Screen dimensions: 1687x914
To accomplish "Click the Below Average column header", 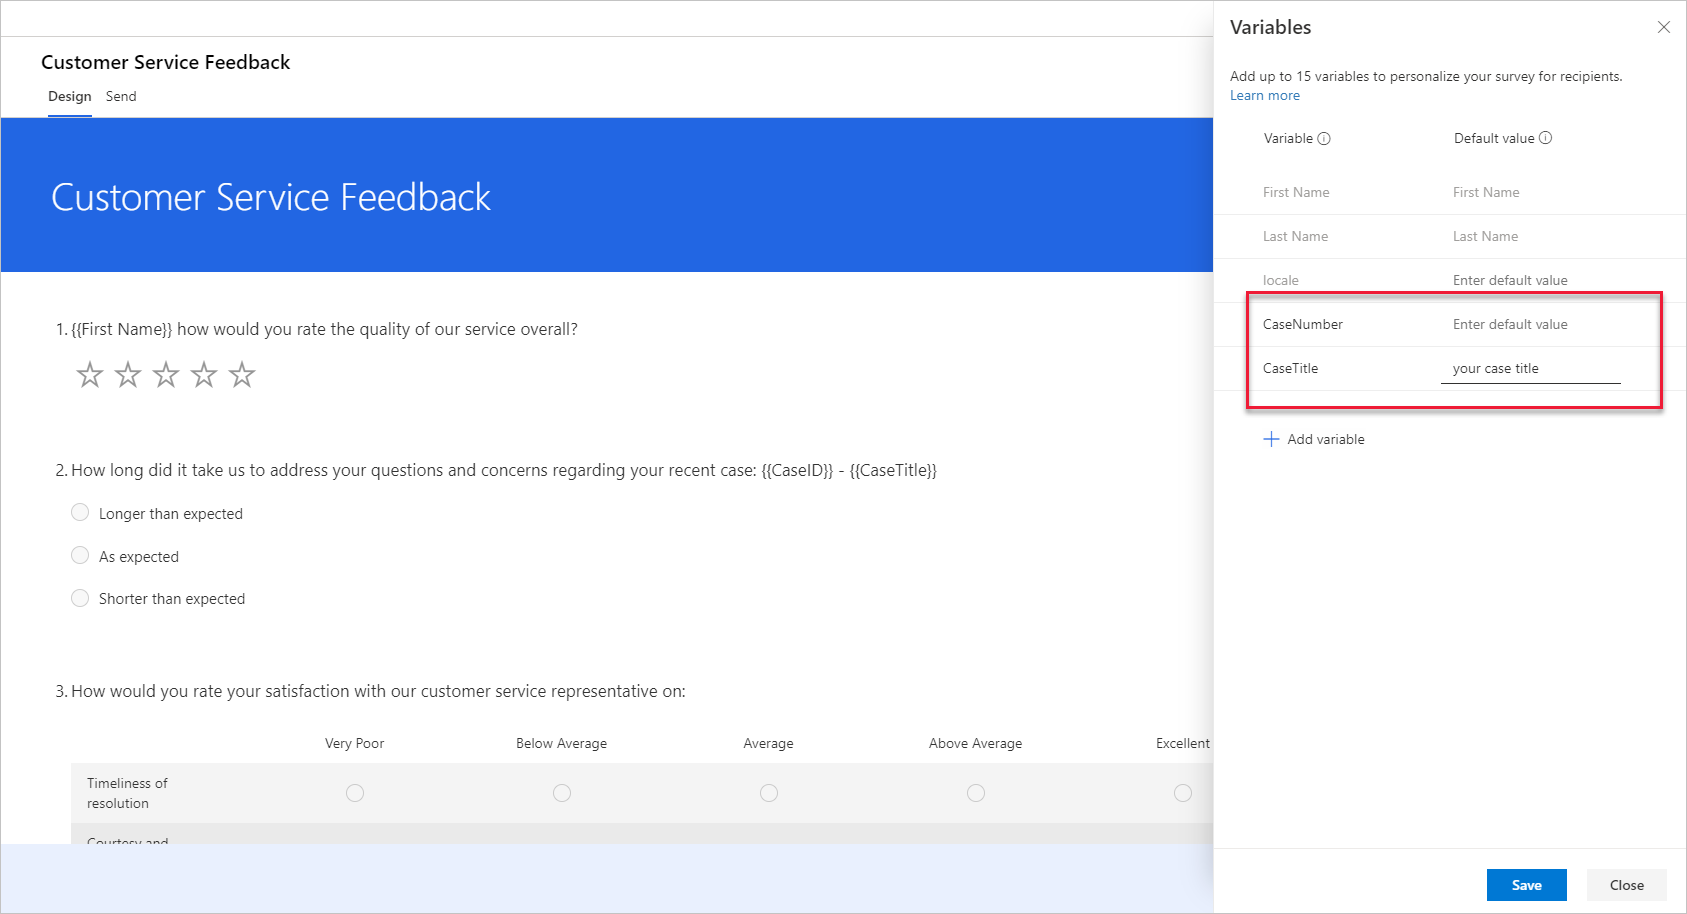I will point(562,743).
